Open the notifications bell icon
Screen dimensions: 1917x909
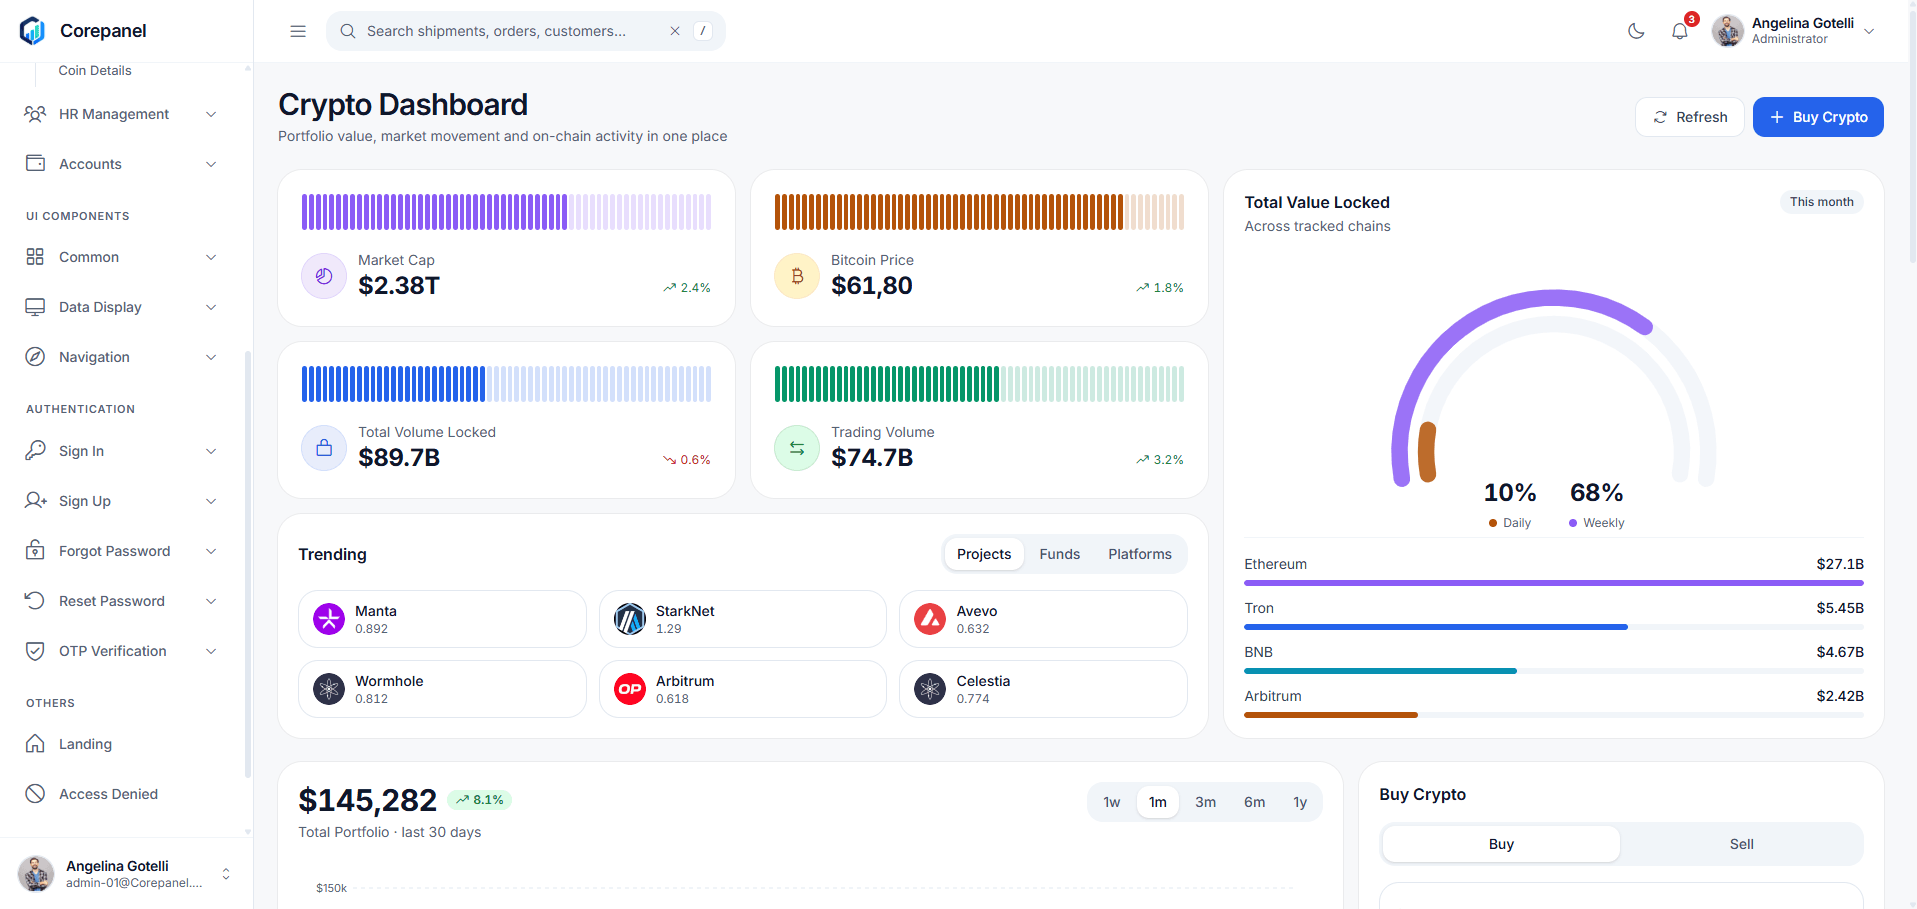(x=1680, y=31)
